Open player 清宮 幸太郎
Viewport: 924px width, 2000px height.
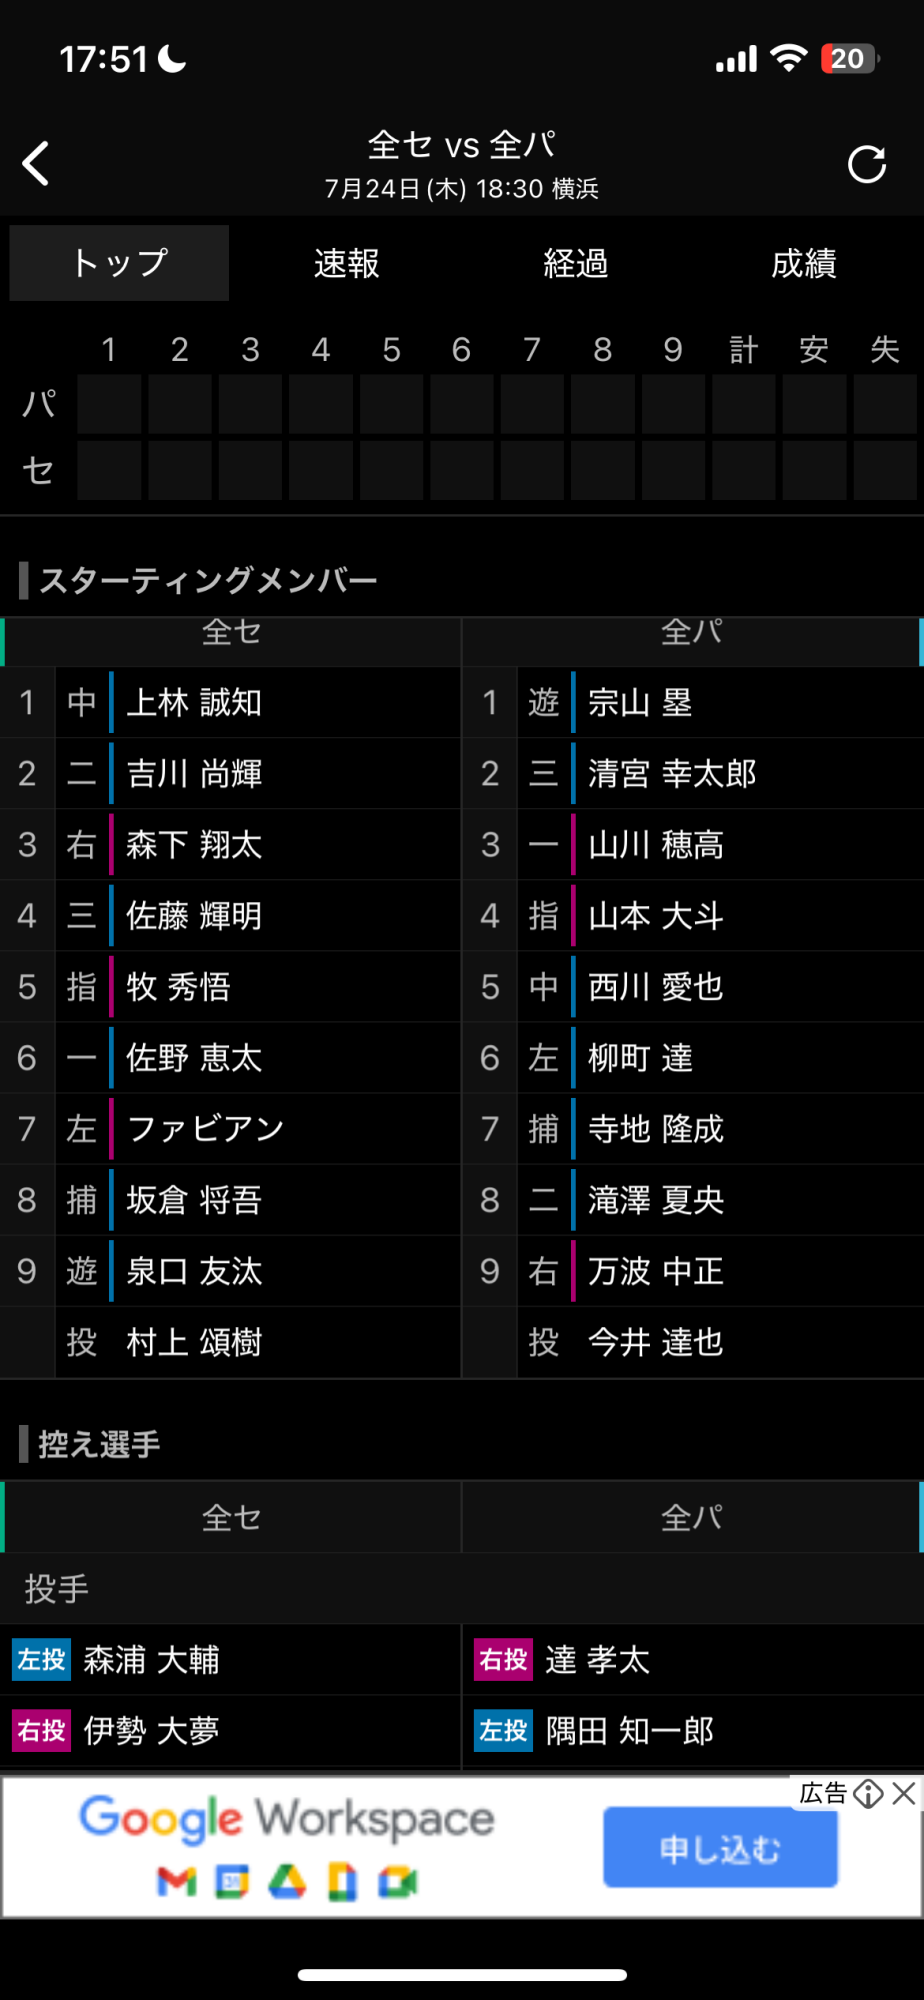tap(672, 774)
